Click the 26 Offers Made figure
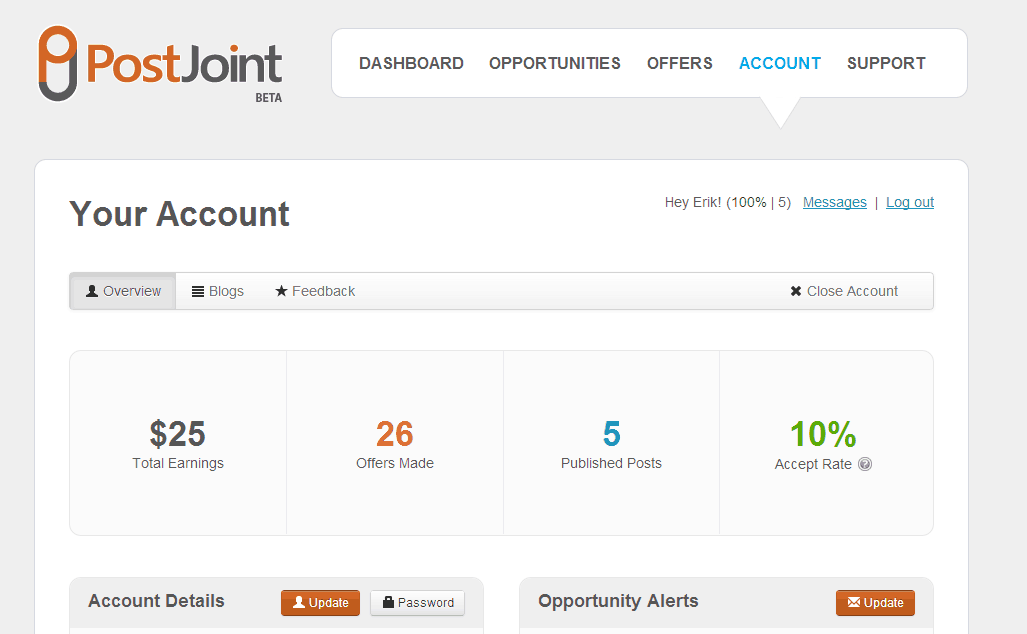 395,434
